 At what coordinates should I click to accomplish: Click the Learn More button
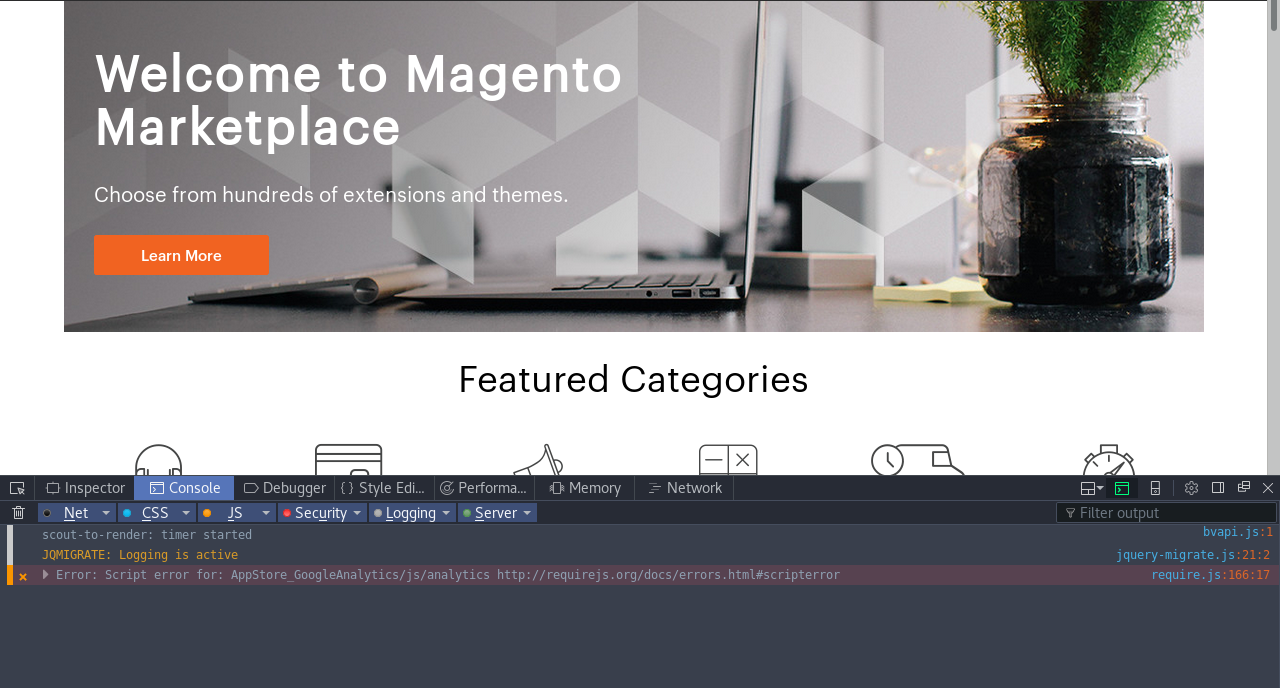pyautogui.click(x=181, y=256)
